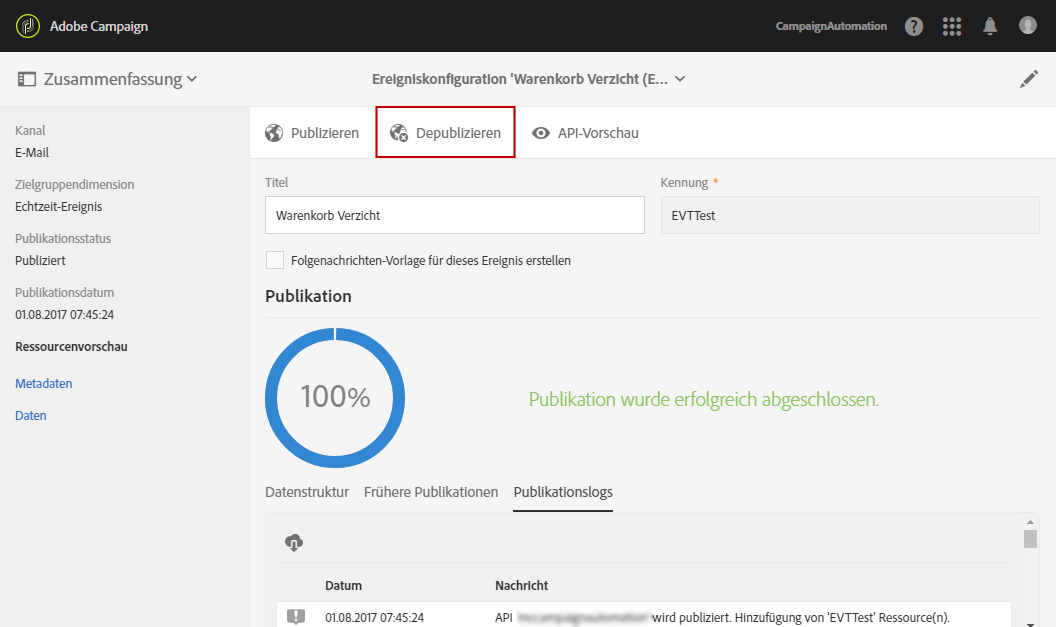
Task: Click the Publizieren button label
Action: point(325,133)
